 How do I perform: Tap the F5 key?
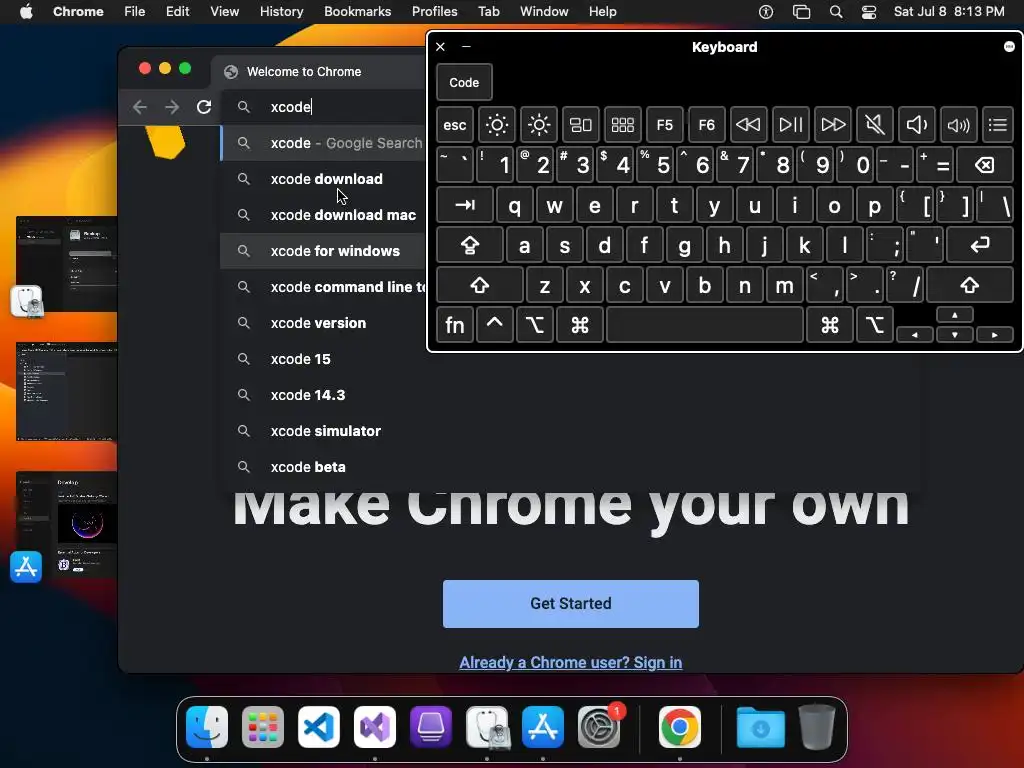click(664, 125)
